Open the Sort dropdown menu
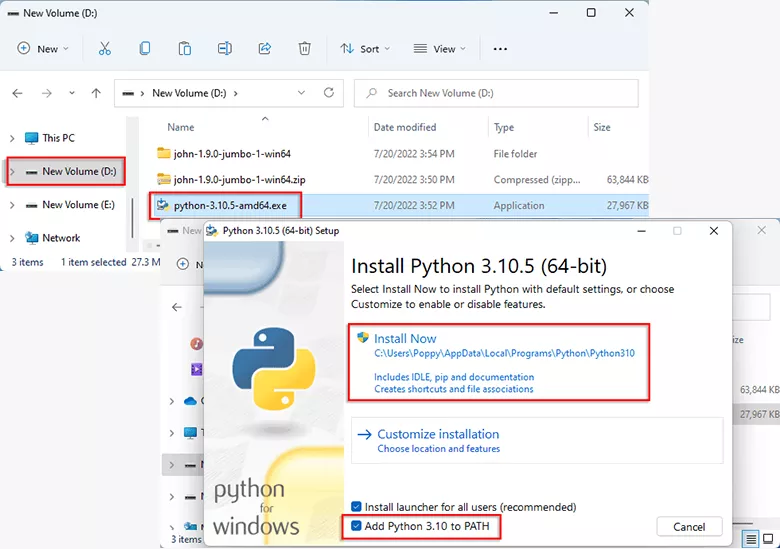Image resolution: width=780 pixels, height=549 pixels. (x=364, y=48)
